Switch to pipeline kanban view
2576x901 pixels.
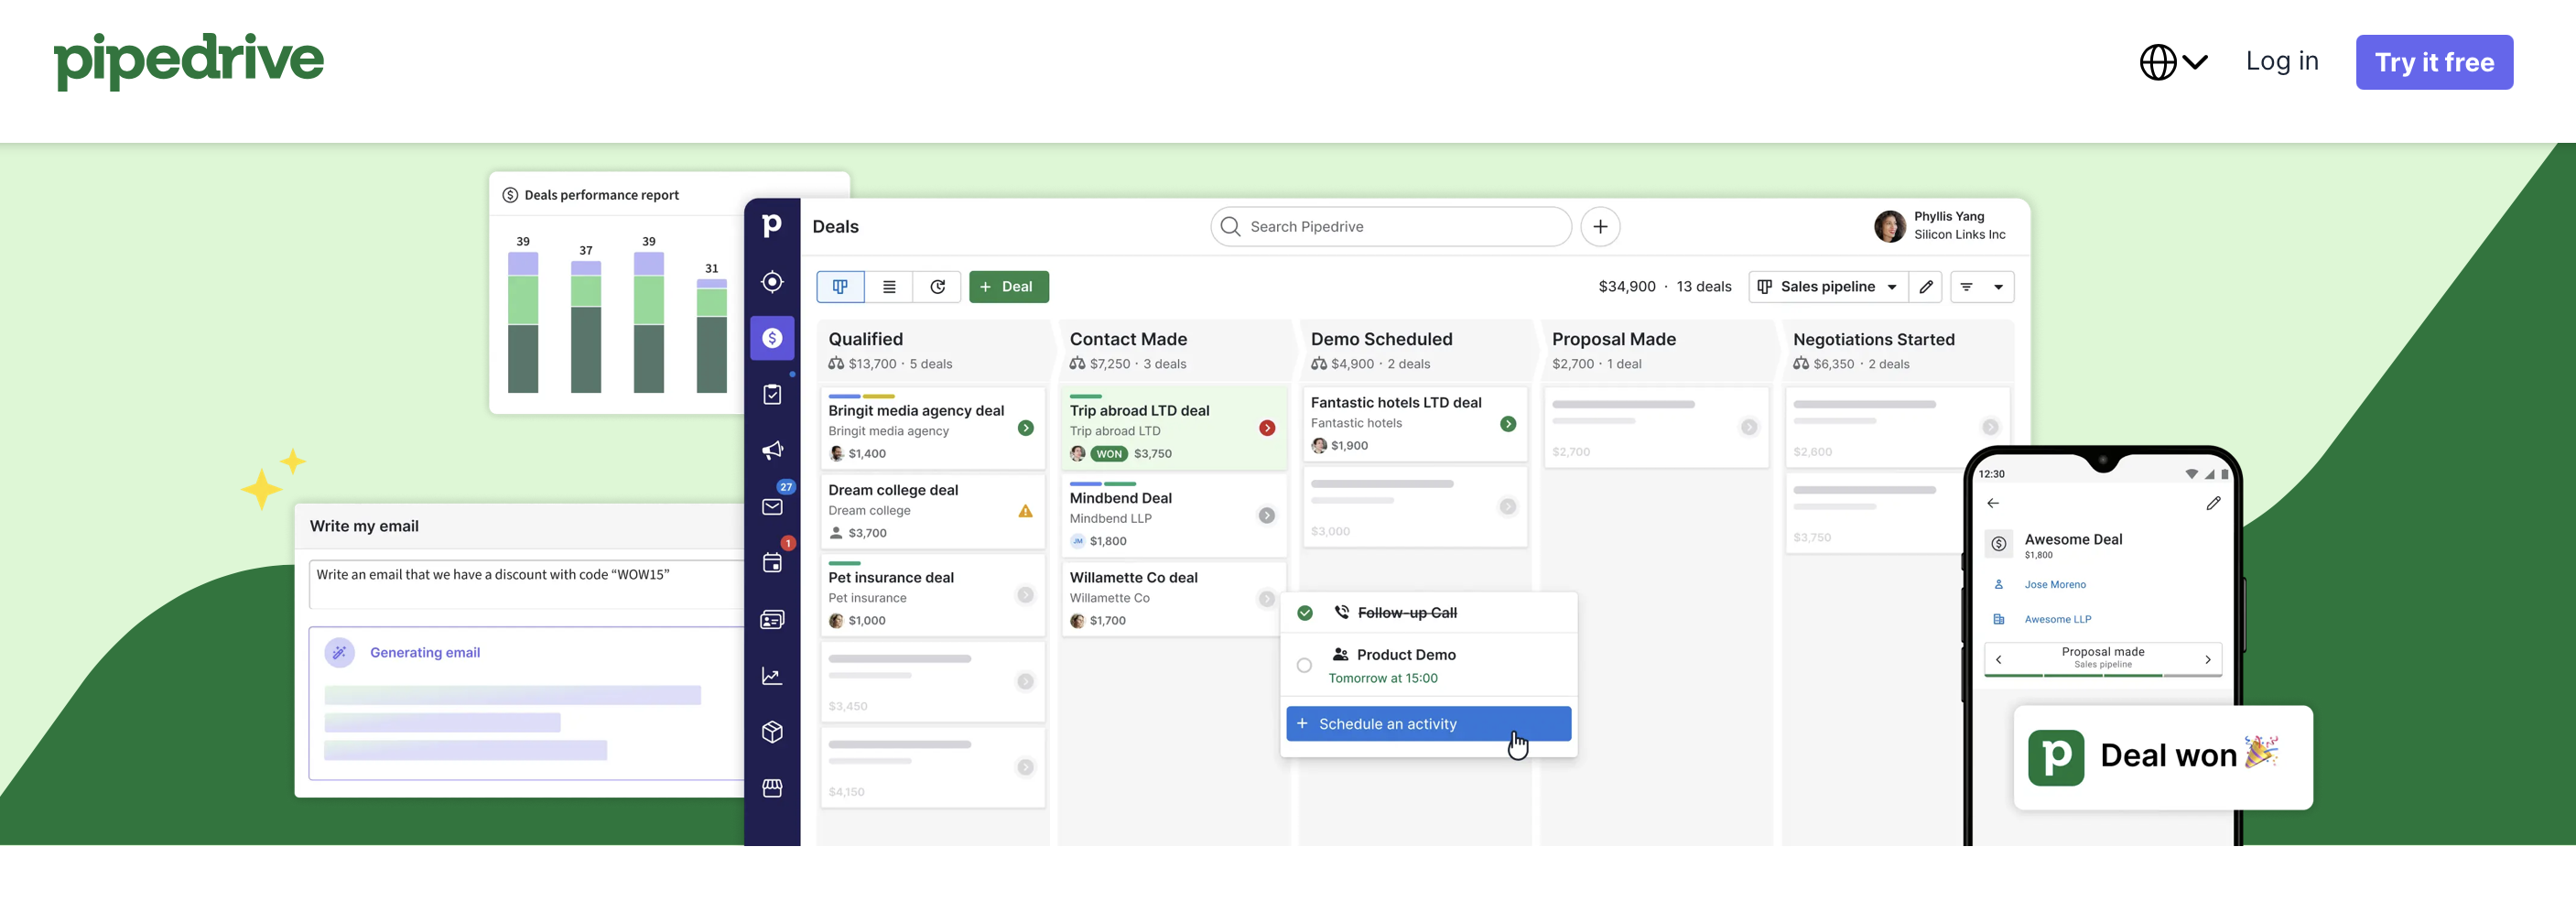tap(840, 287)
